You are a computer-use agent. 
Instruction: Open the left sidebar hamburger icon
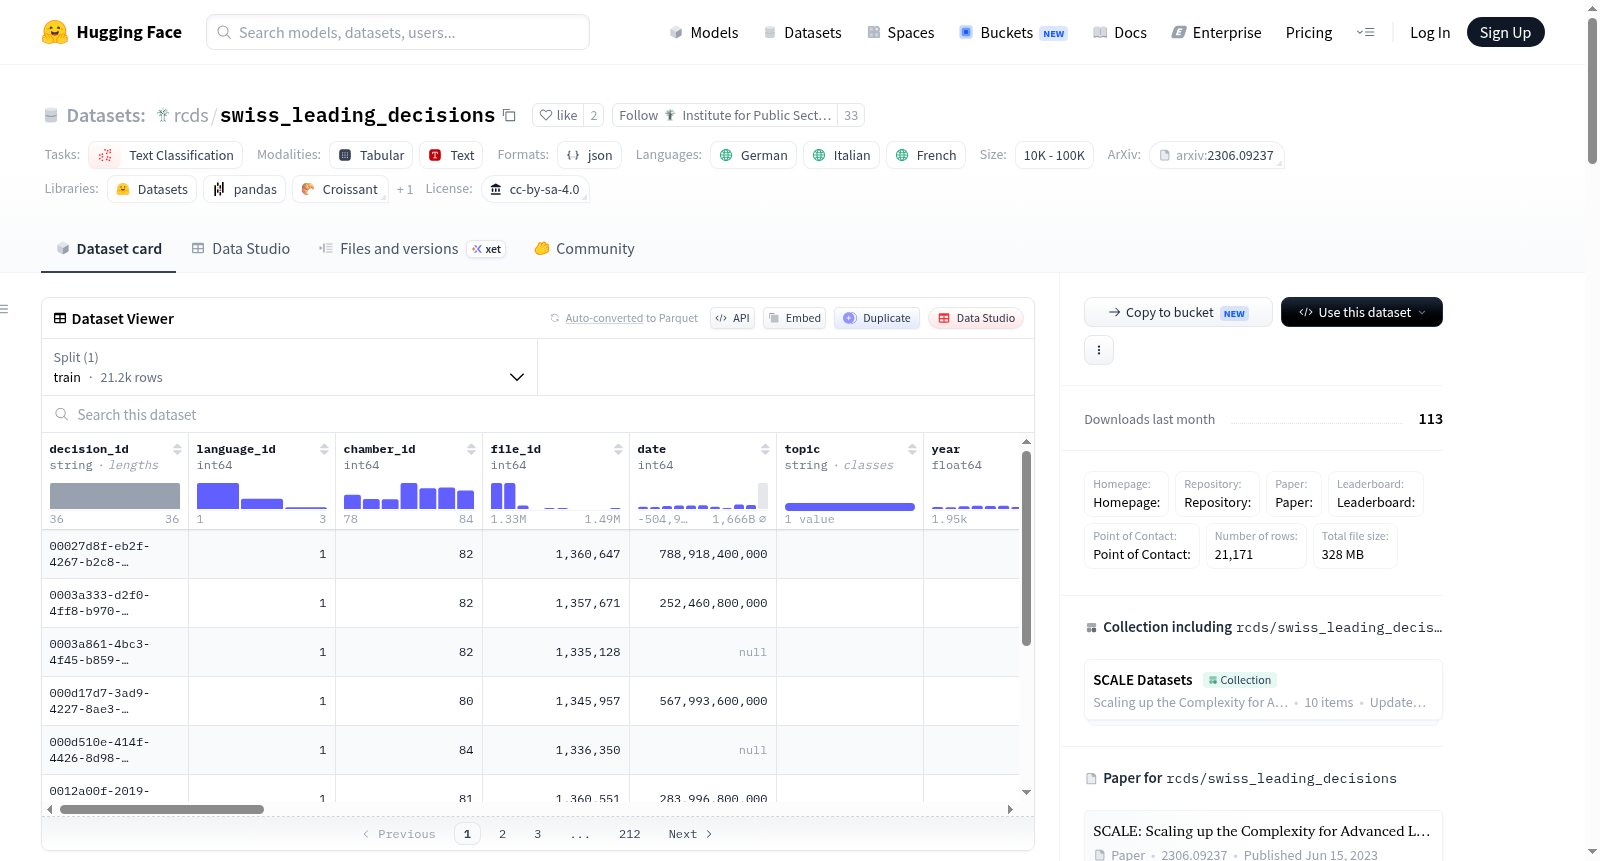click(5, 309)
